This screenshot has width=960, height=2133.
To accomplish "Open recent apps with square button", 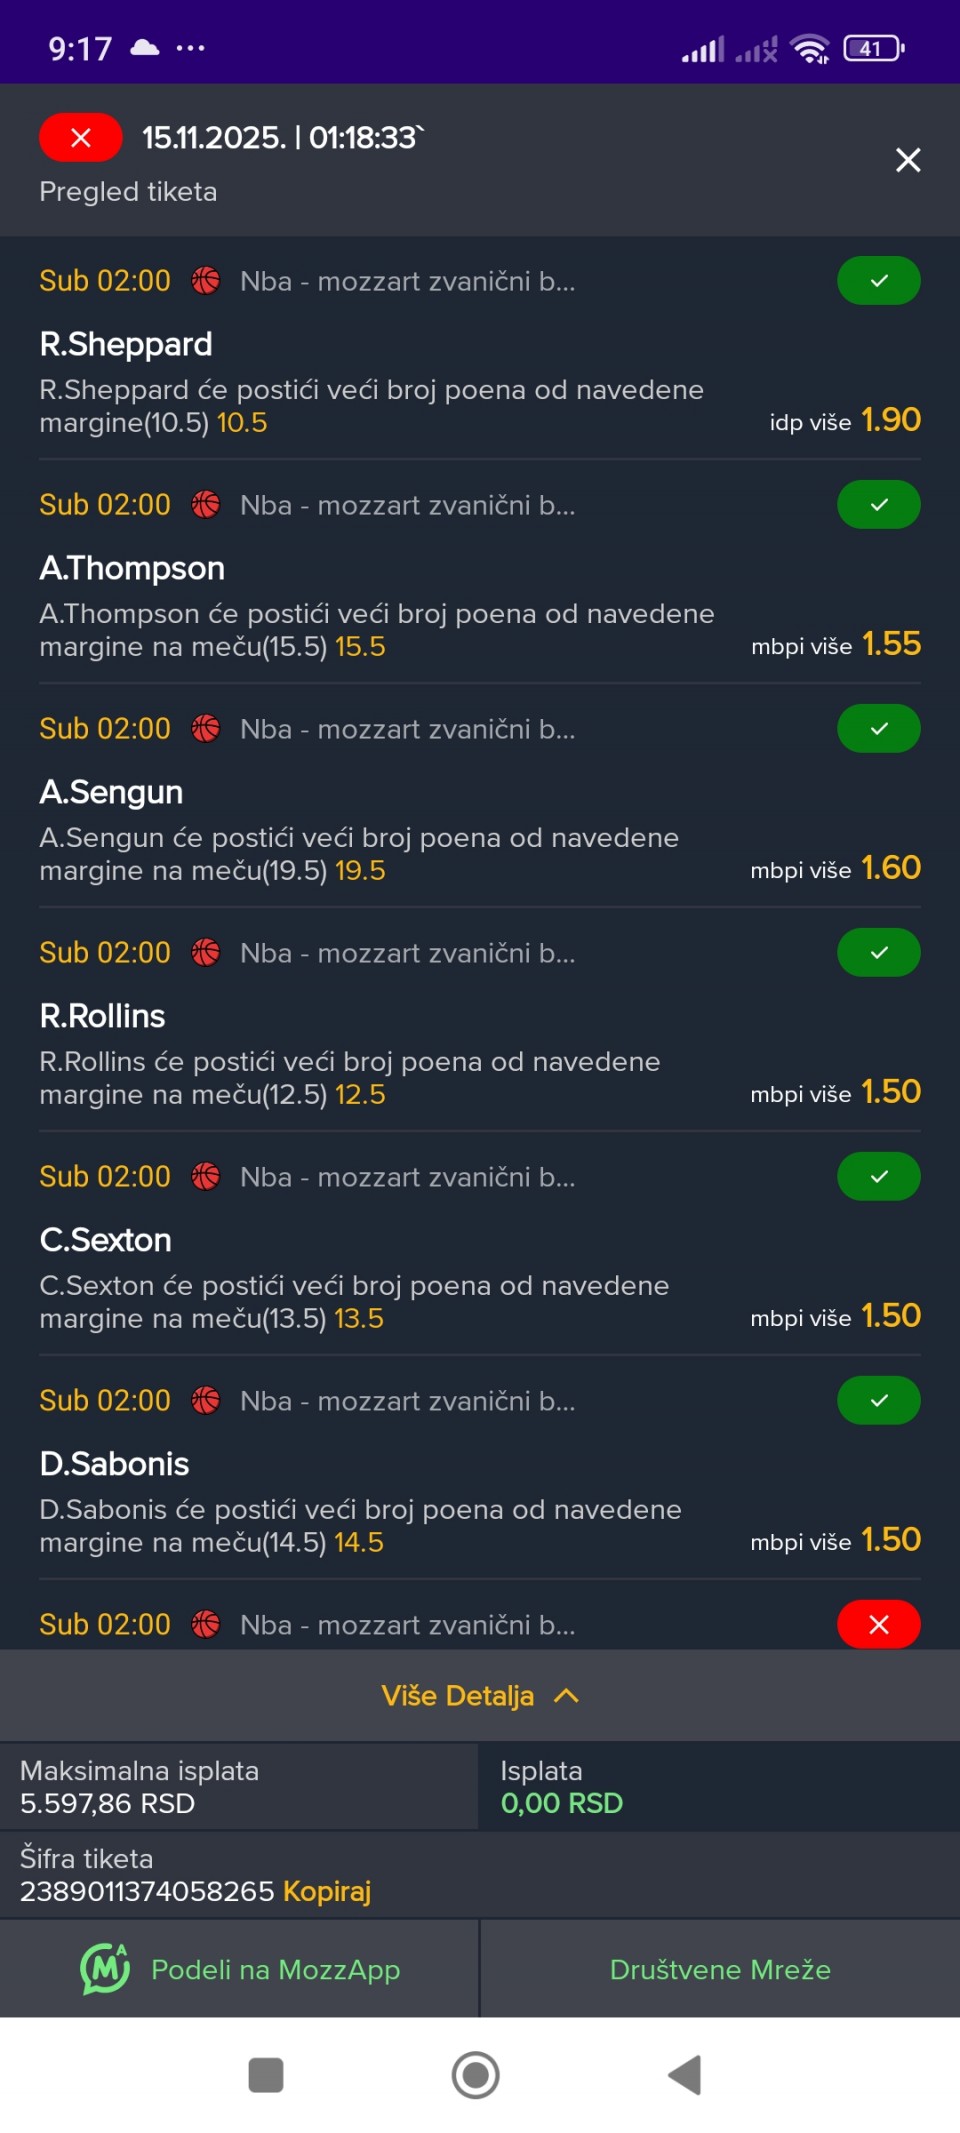I will click(x=266, y=2075).
